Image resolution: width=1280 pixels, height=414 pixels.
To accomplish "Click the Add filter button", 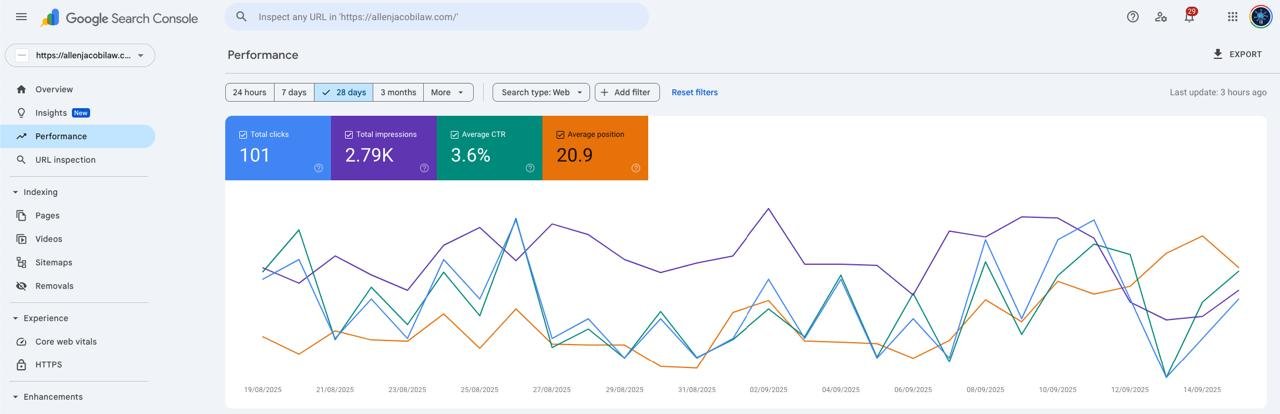I will point(627,92).
